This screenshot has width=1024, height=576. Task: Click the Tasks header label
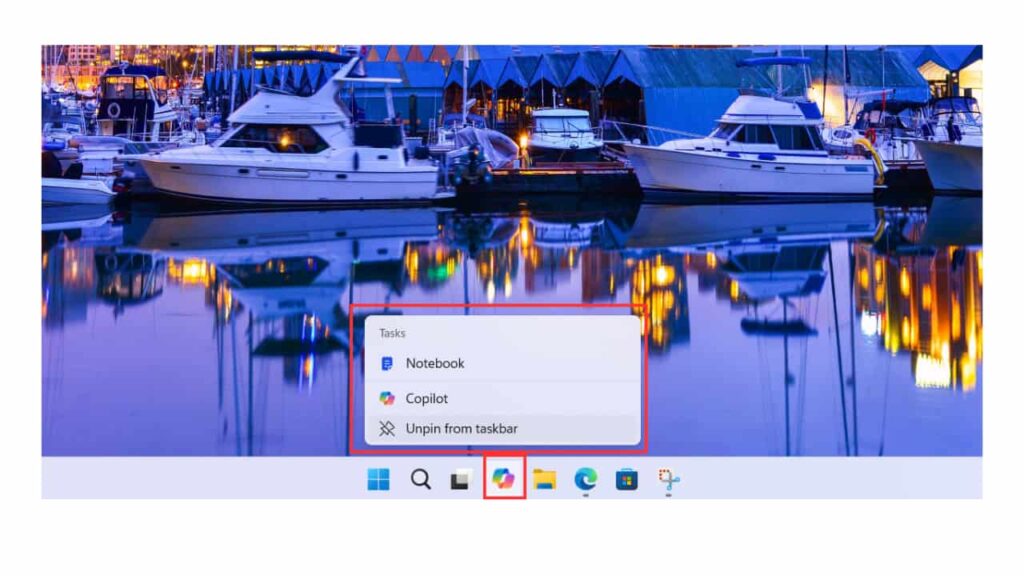click(x=392, y=333)
